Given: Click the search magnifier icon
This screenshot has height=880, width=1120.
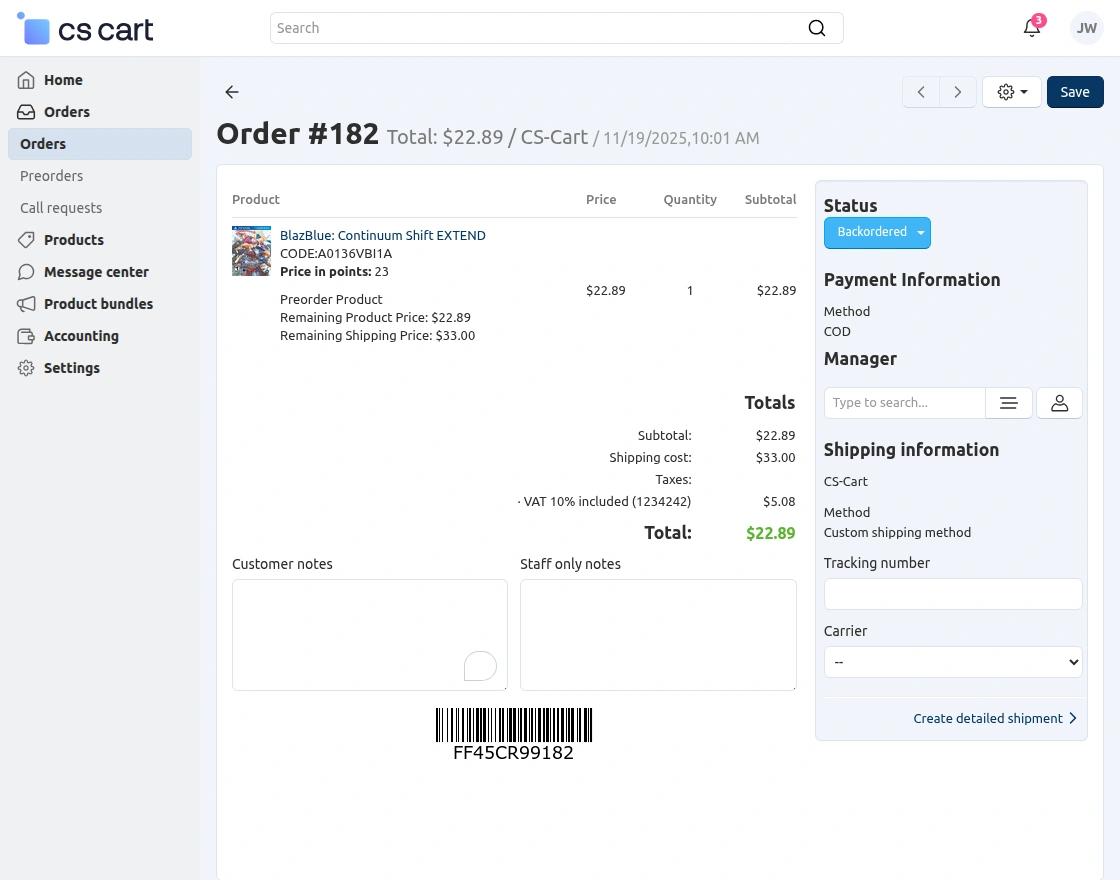Looking at the screenshot, I should point(817,28).
